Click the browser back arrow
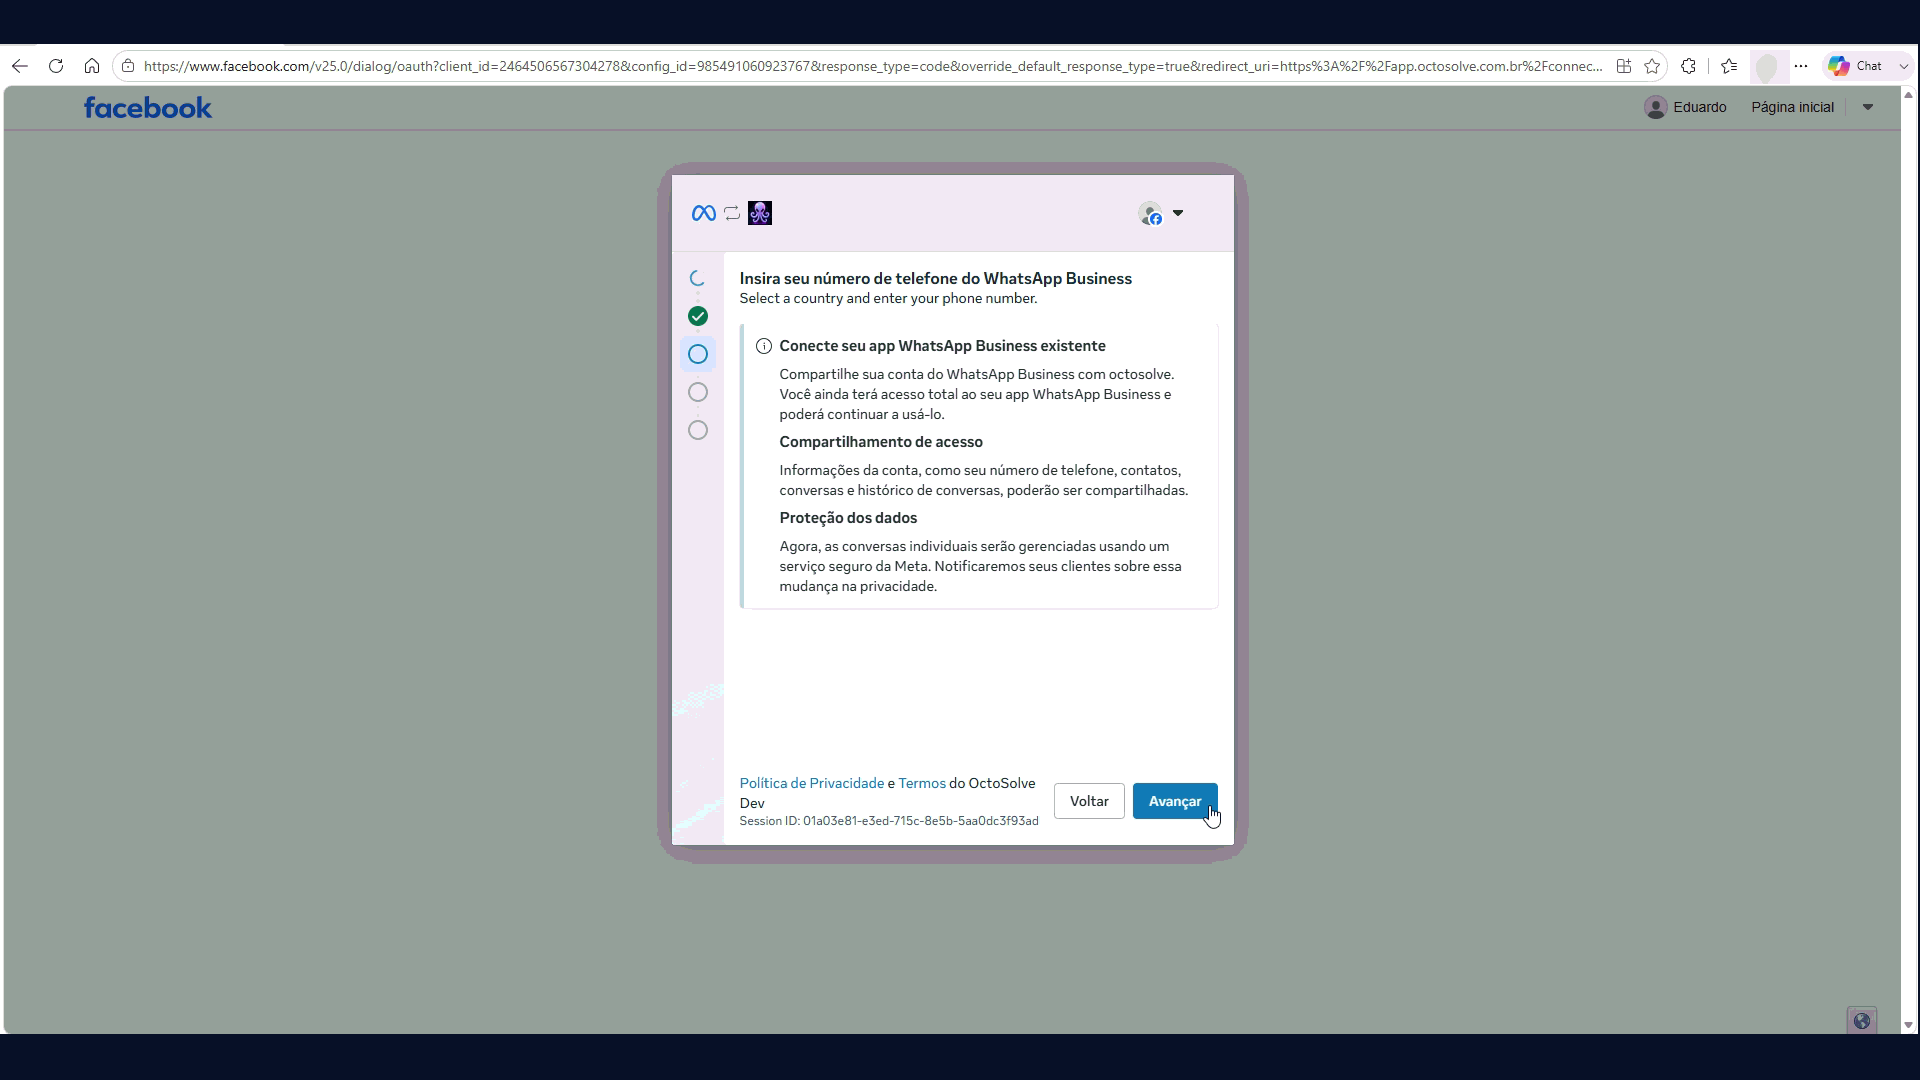 [x=20, y=66]
